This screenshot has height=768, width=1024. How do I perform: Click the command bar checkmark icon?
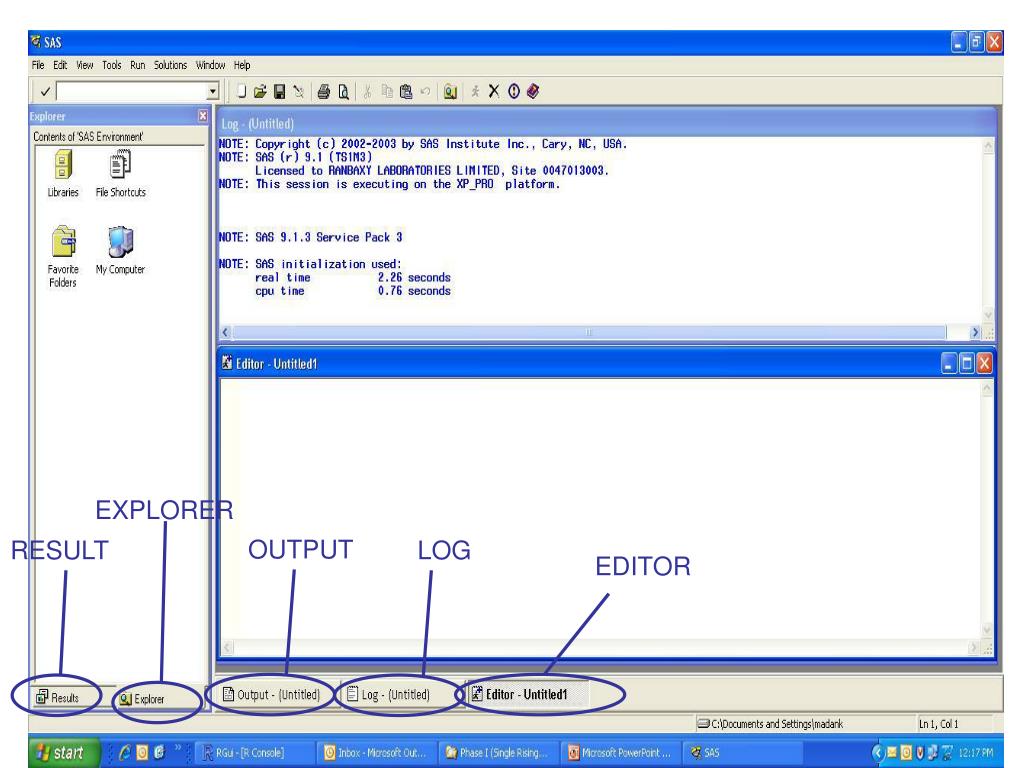[x=45, y=91]
